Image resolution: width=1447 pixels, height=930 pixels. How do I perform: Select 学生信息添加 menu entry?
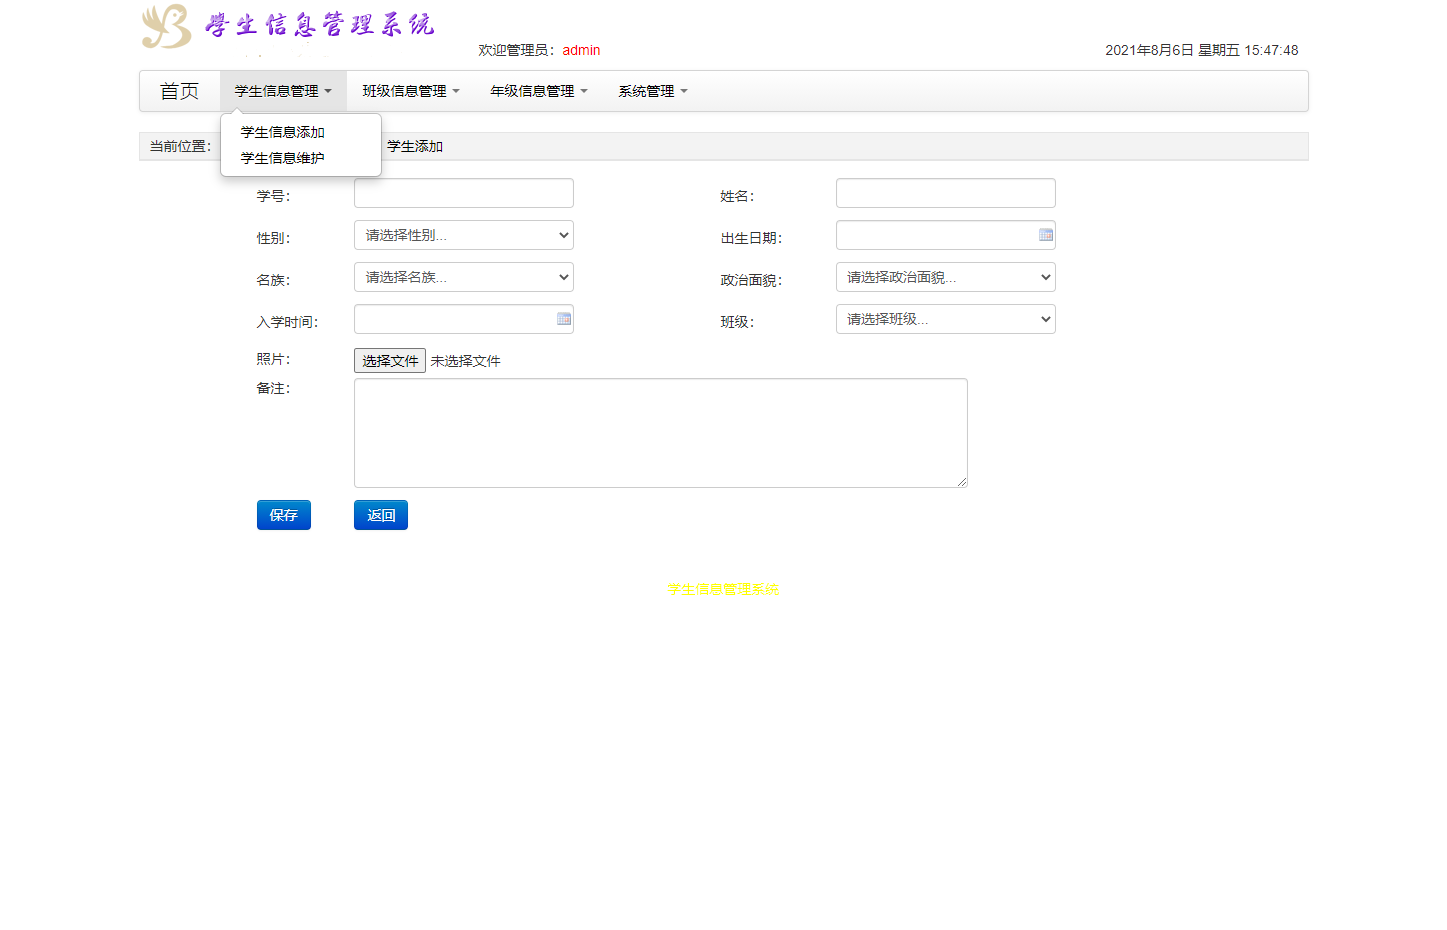(283, 132)
